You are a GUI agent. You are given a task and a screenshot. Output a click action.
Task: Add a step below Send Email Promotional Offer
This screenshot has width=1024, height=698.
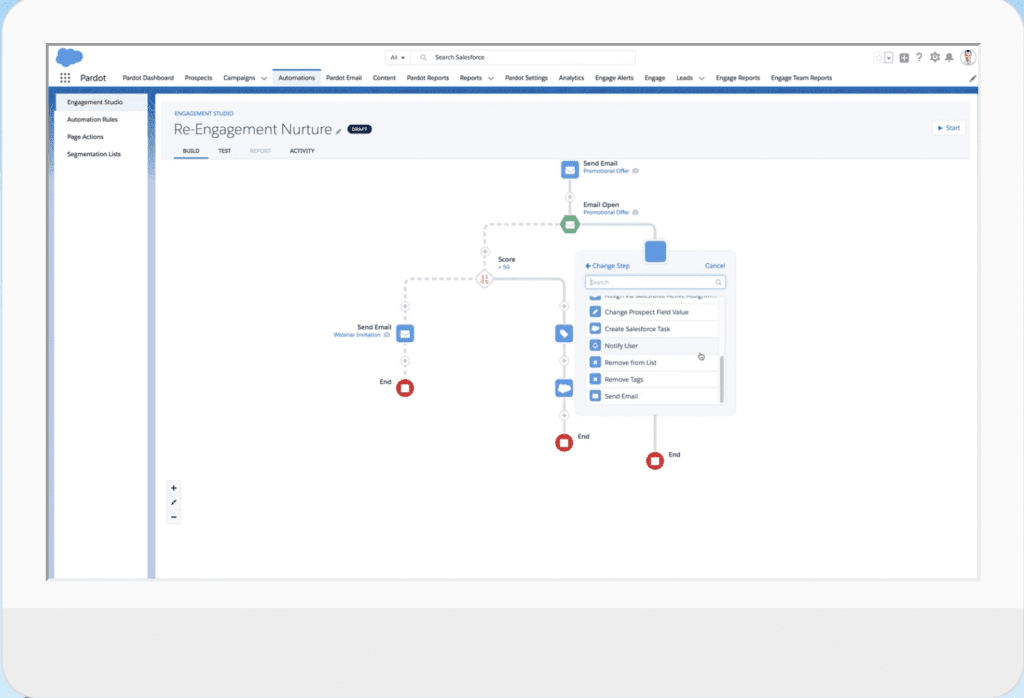569,197
